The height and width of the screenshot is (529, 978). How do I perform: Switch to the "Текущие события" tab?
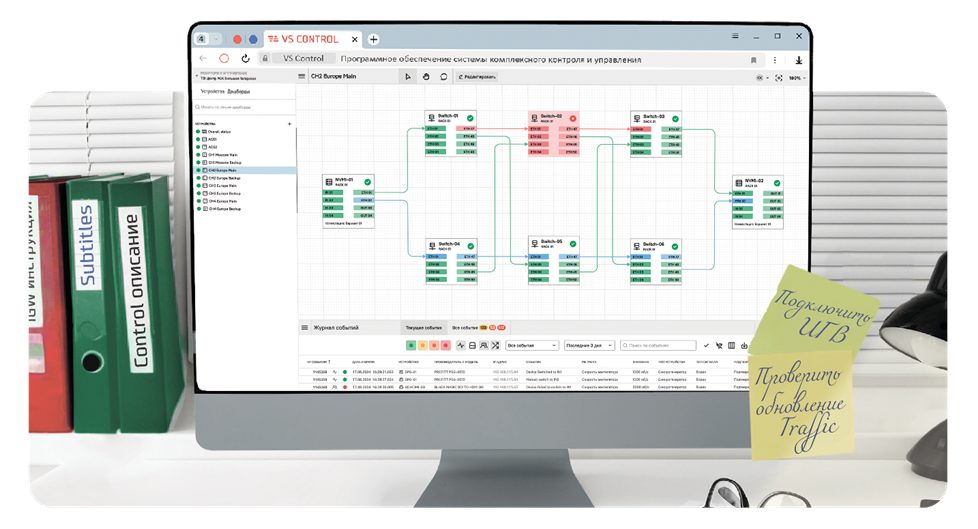tap(422, 327)
